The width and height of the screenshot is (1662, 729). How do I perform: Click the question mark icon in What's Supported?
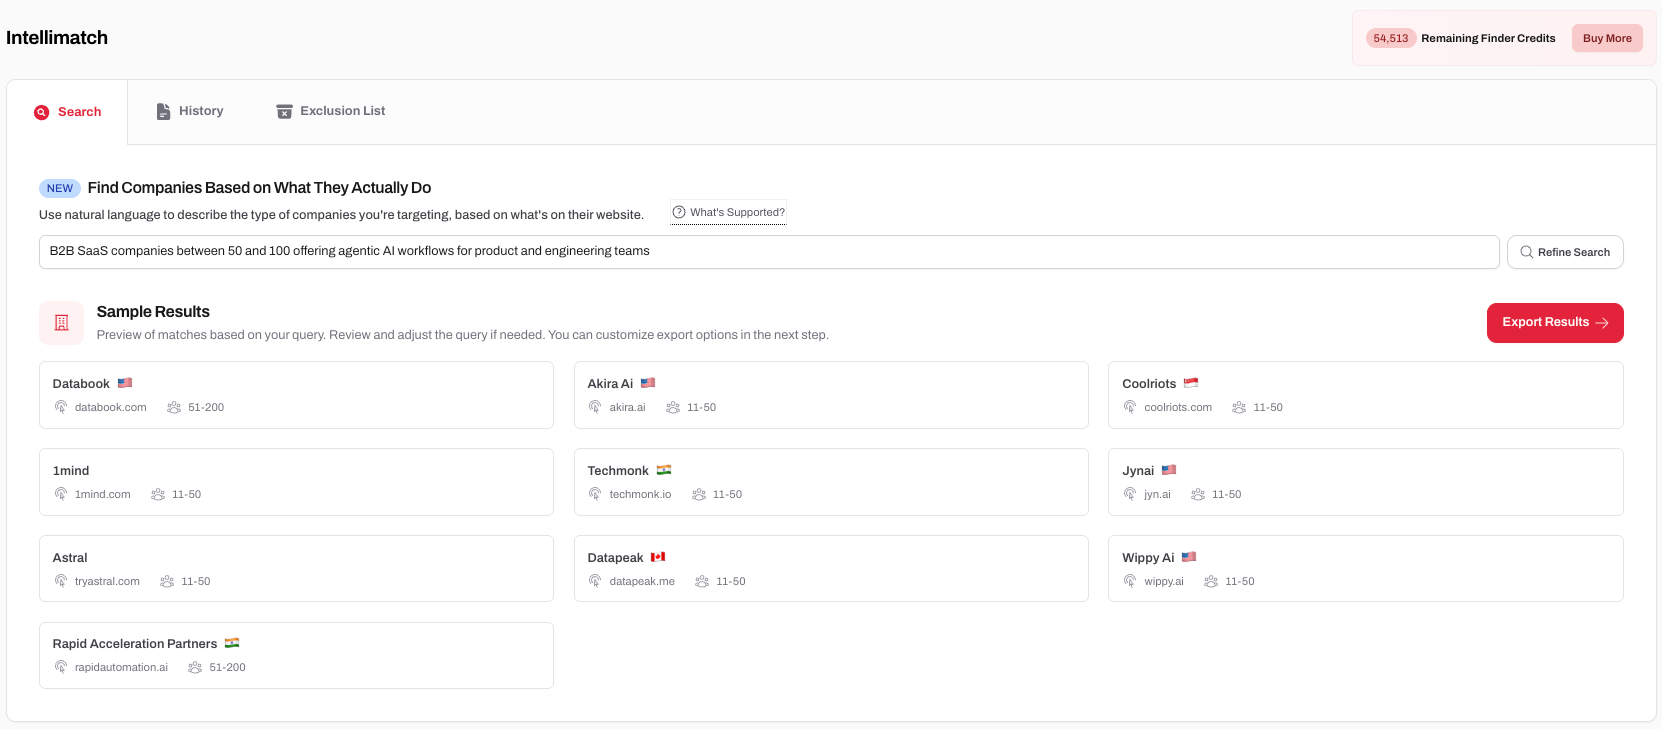[679, 212]
